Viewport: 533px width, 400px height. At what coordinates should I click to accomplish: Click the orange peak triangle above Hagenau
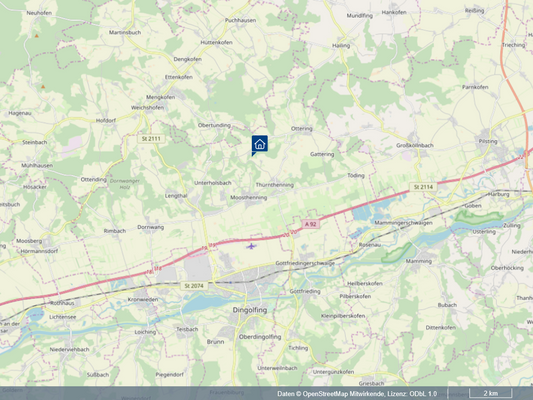click(x=43, y=87)
